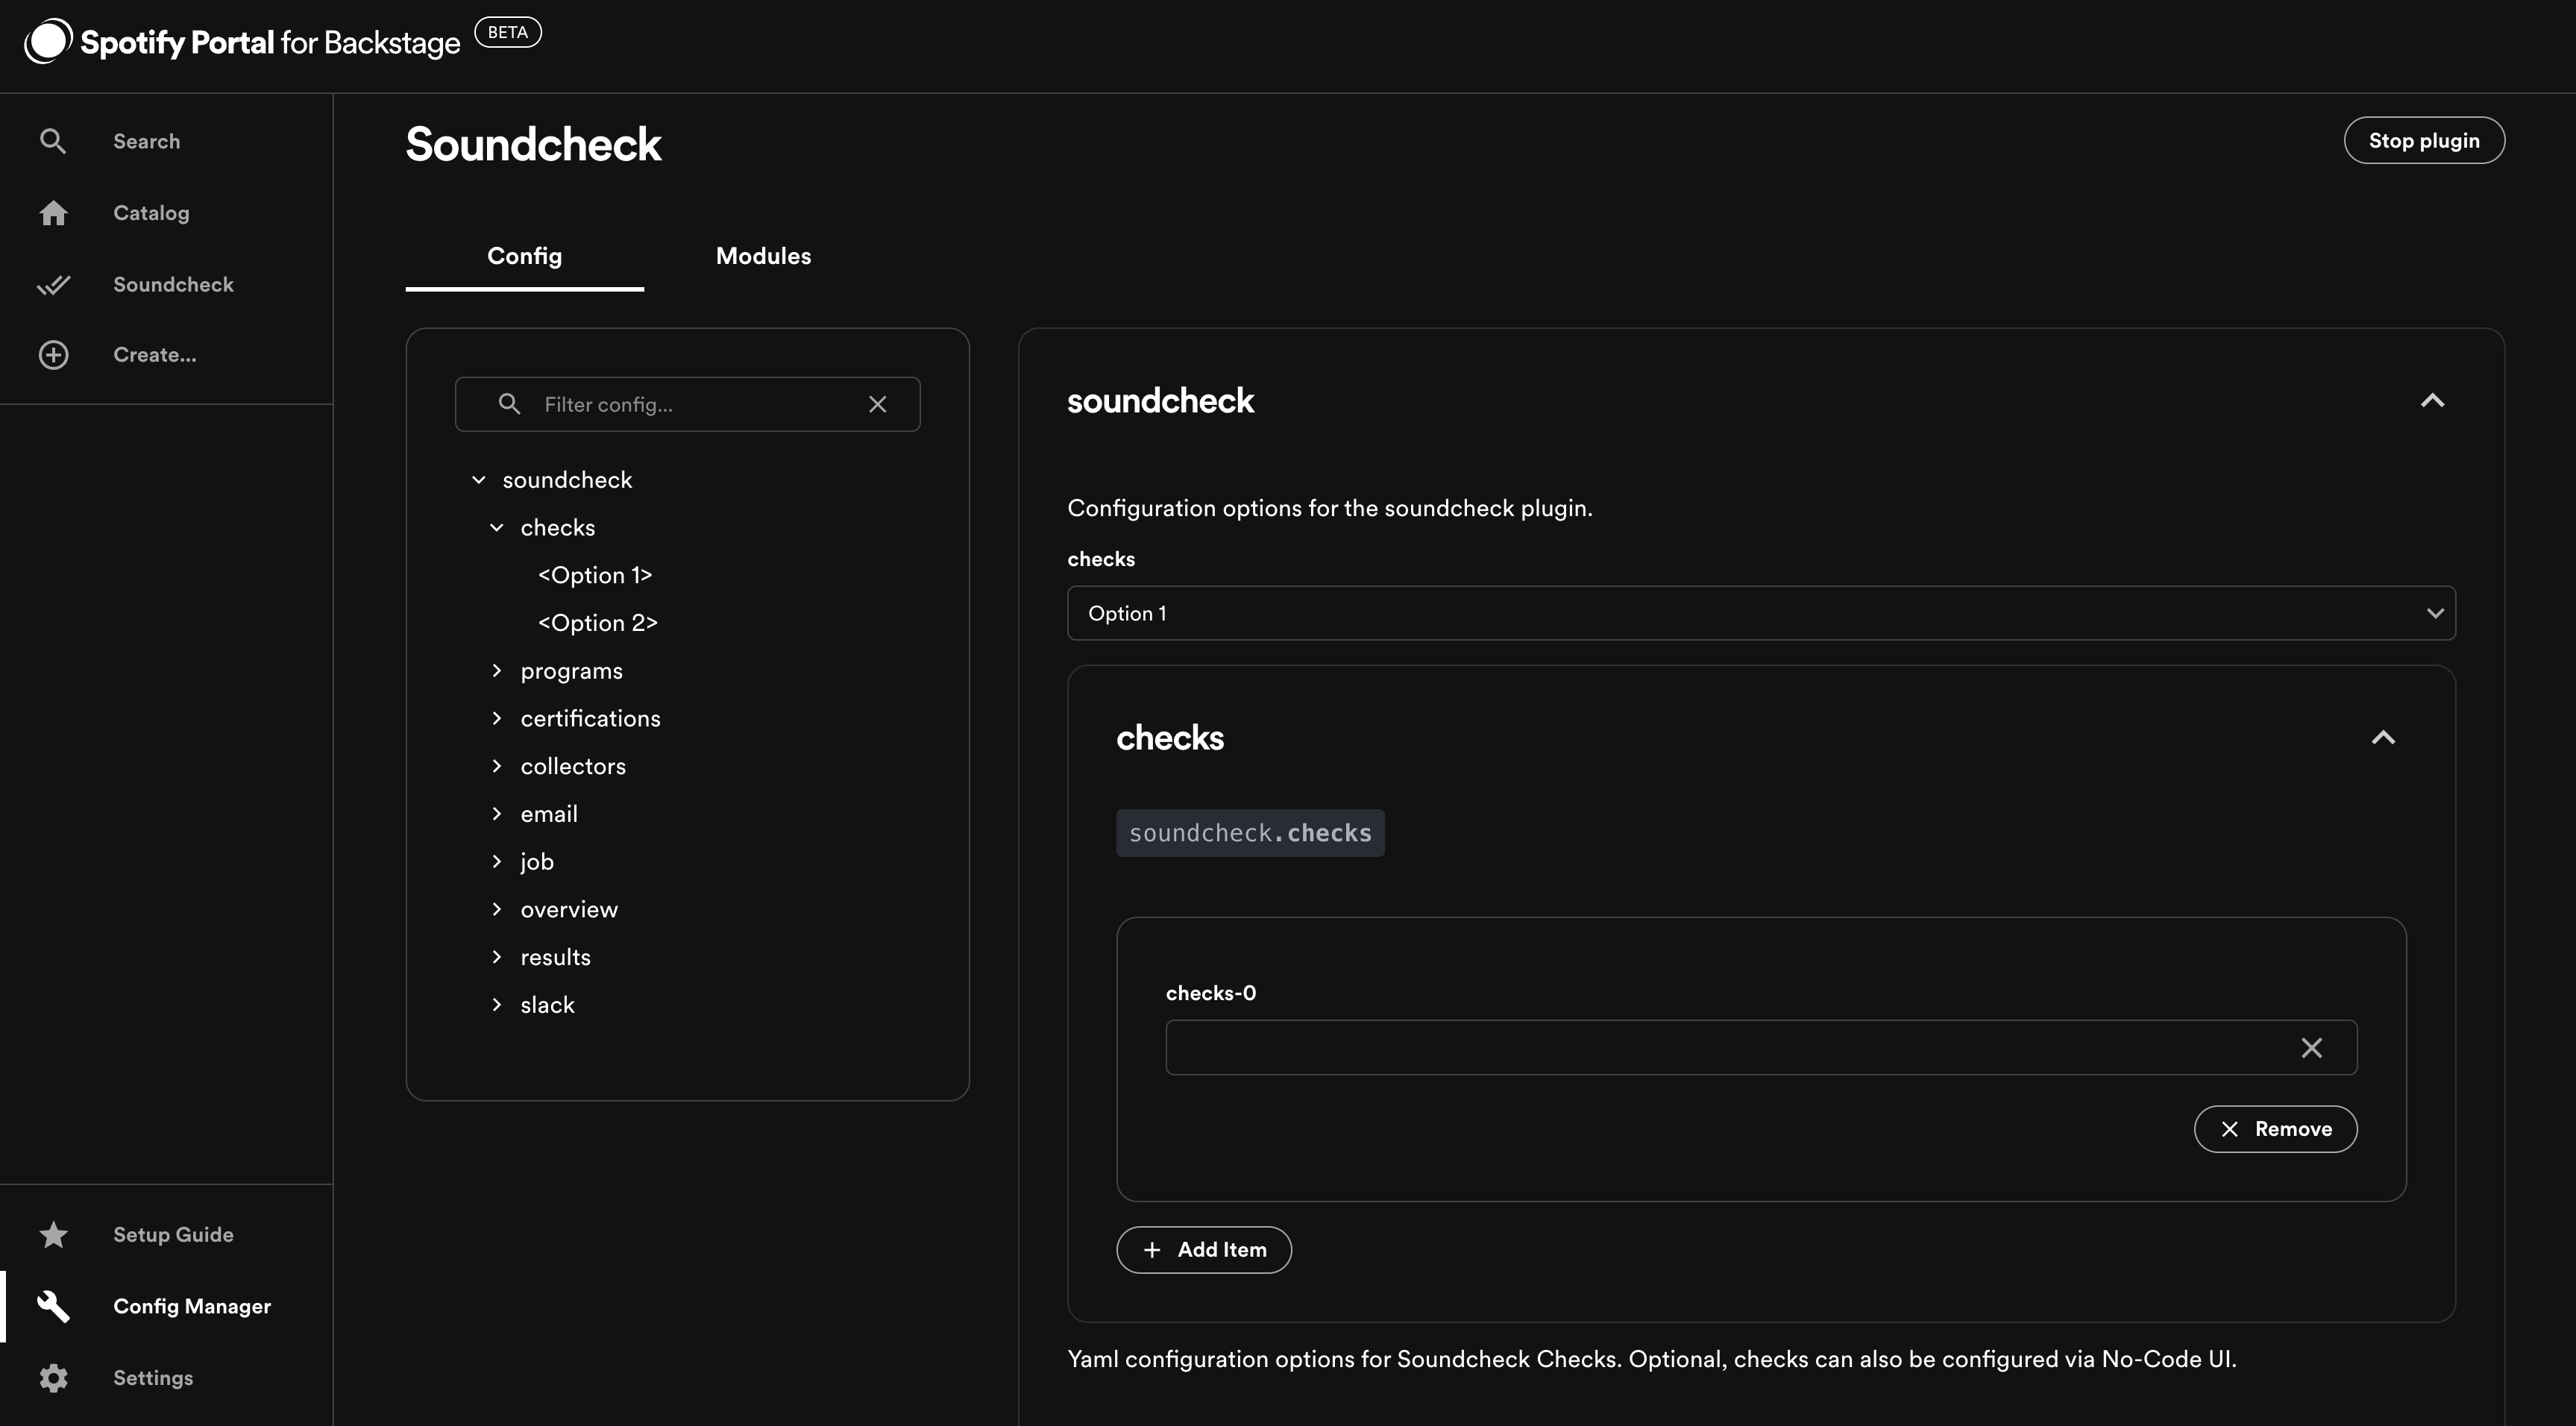Click the BETA badge
Screen dimensions: 2576x1426
[508, 32]
